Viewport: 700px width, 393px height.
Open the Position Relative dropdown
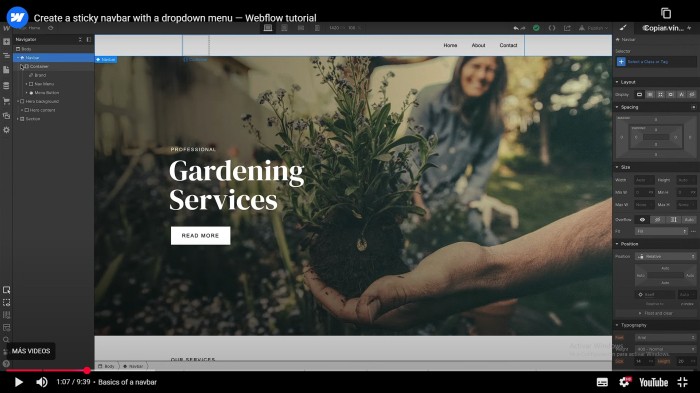[x=666, y=256]
